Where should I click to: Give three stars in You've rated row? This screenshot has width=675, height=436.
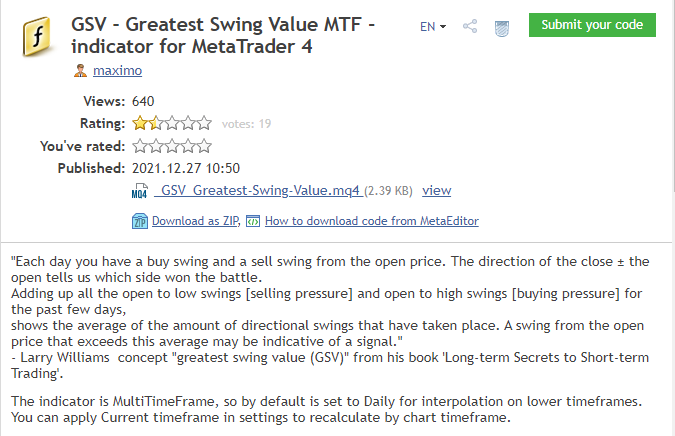tap(172, 146)
